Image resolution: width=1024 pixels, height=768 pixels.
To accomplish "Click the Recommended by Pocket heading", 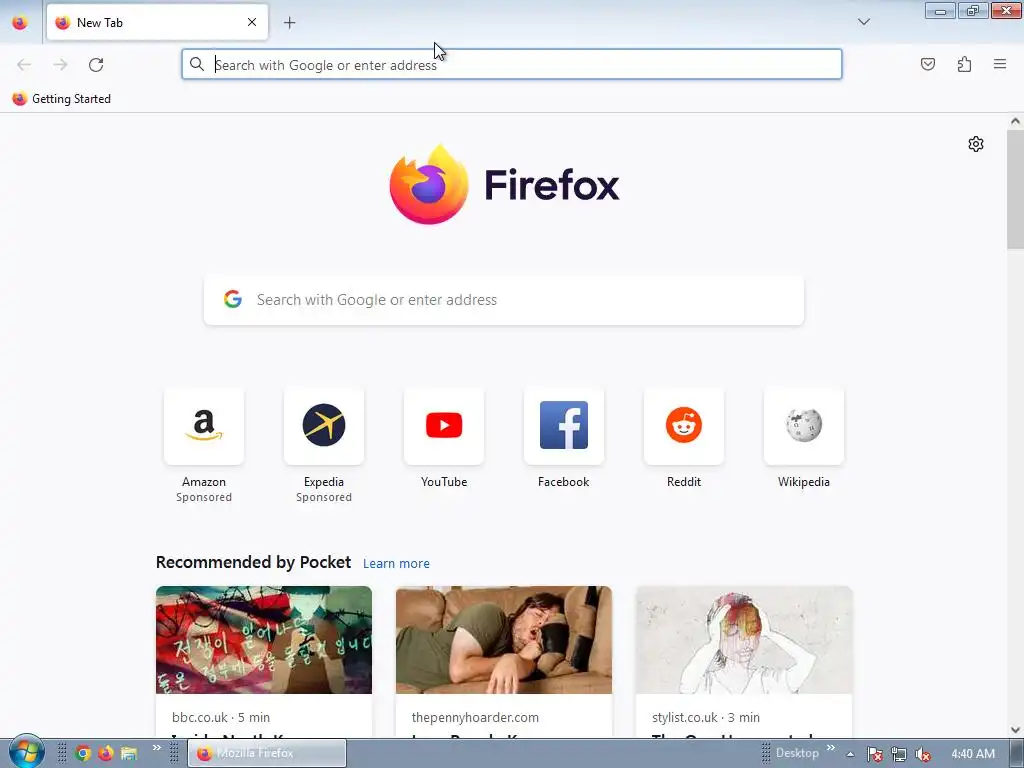I will [253, 562].
